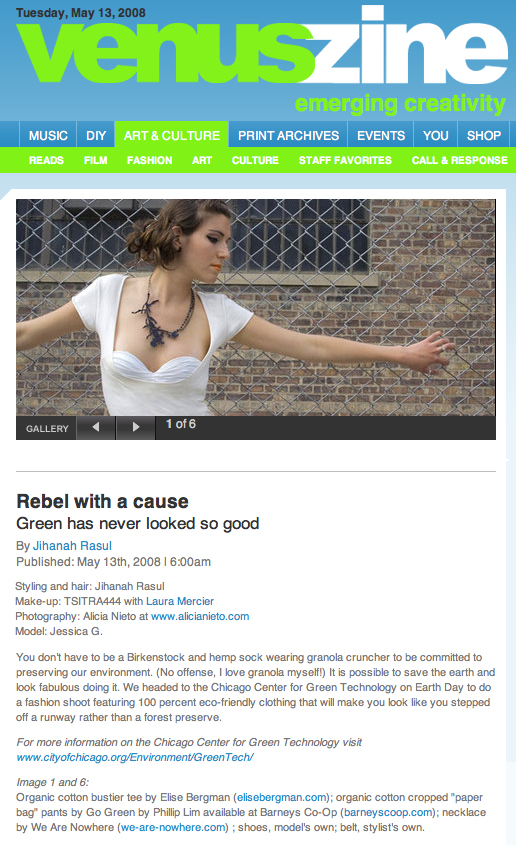This screenshot has height=855, width=516.
Task: Select the READS sub-menu item
Action: pyautogui.click(x=46, y=160)
